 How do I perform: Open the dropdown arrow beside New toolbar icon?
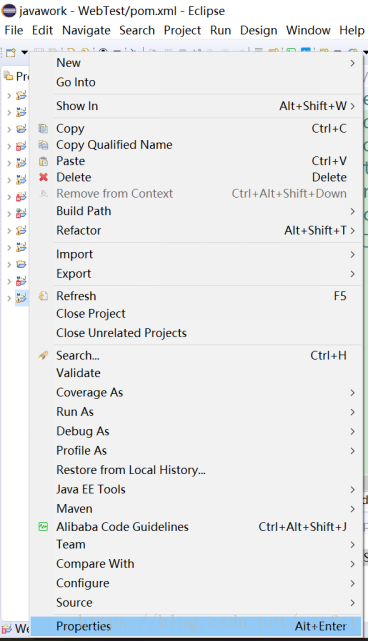[x=24, y=52]
